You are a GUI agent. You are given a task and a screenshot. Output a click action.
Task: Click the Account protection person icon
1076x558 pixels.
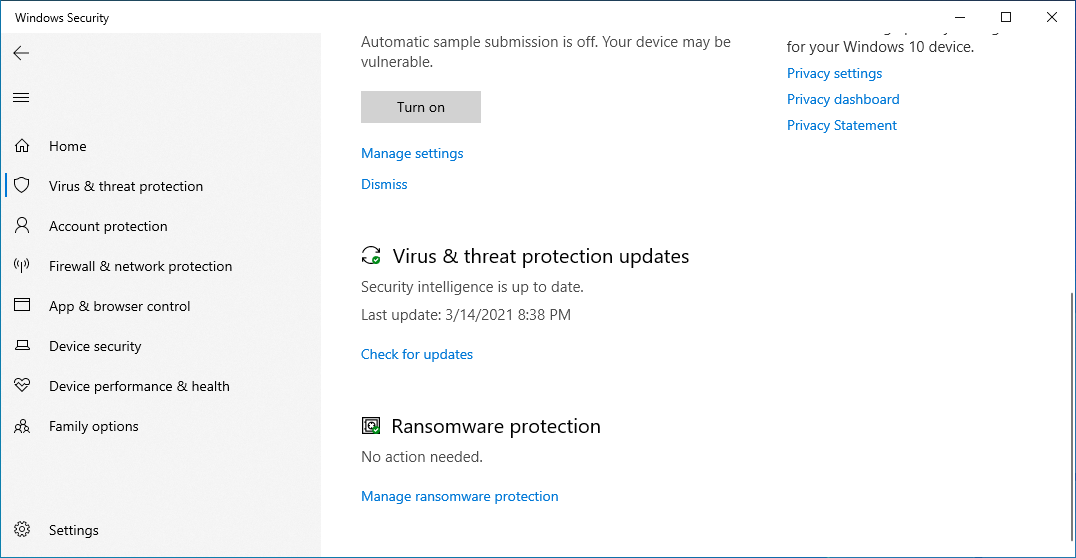(22, 225)
